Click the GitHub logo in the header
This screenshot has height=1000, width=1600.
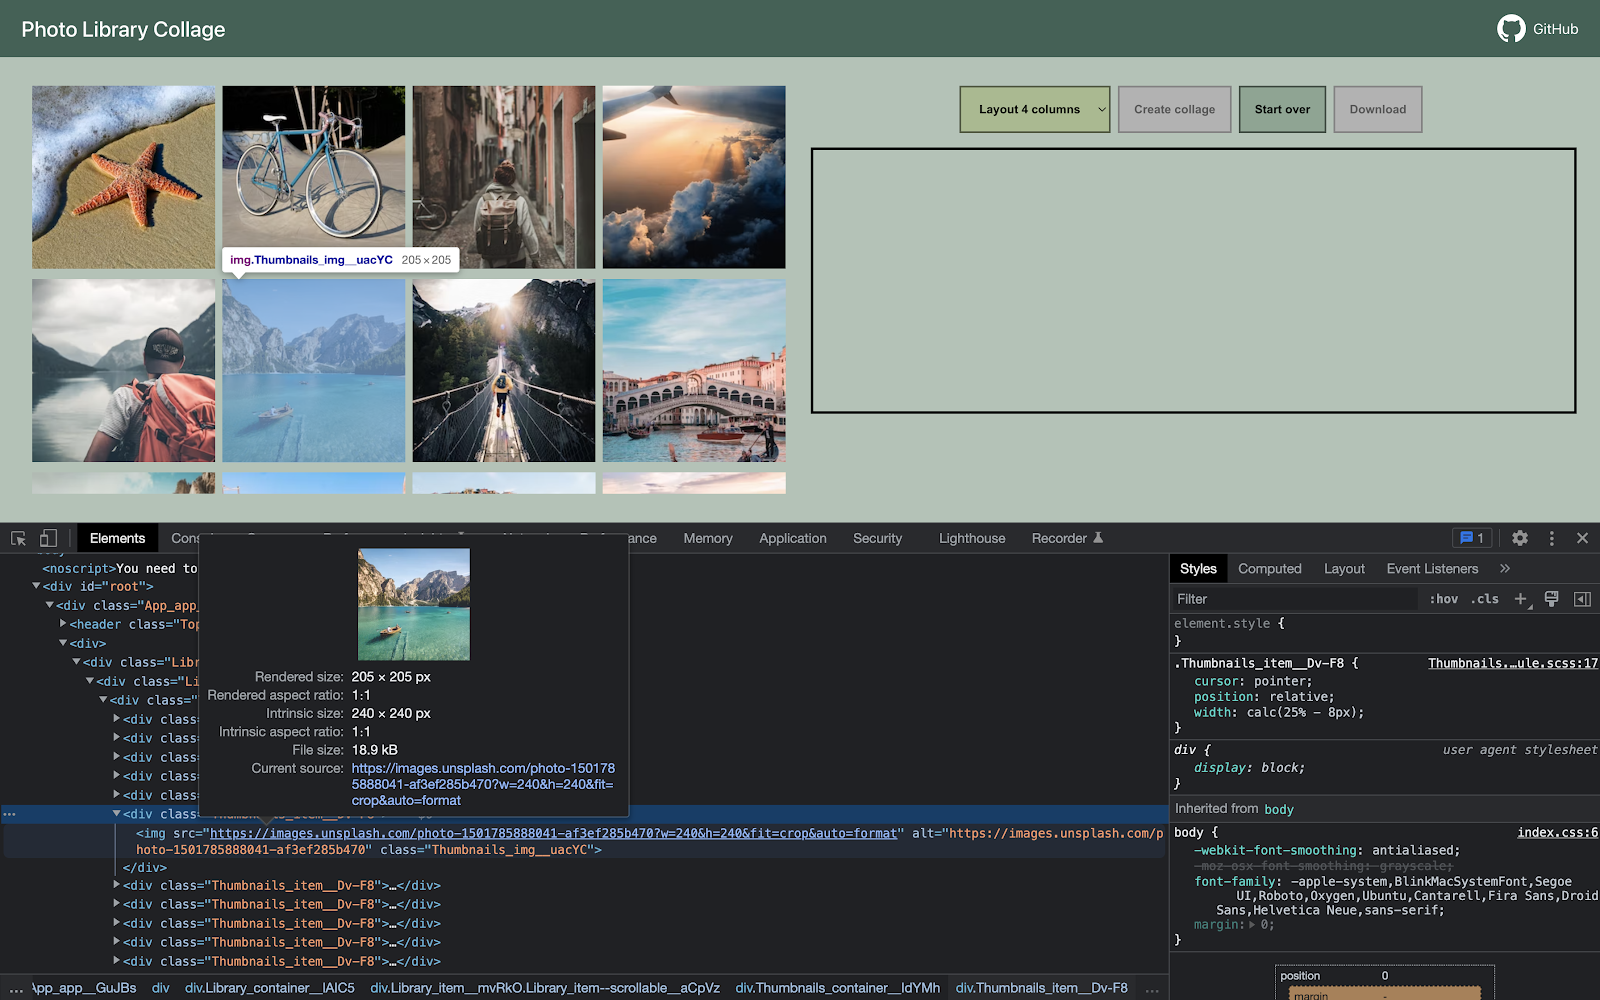[x=1510, y=29]
